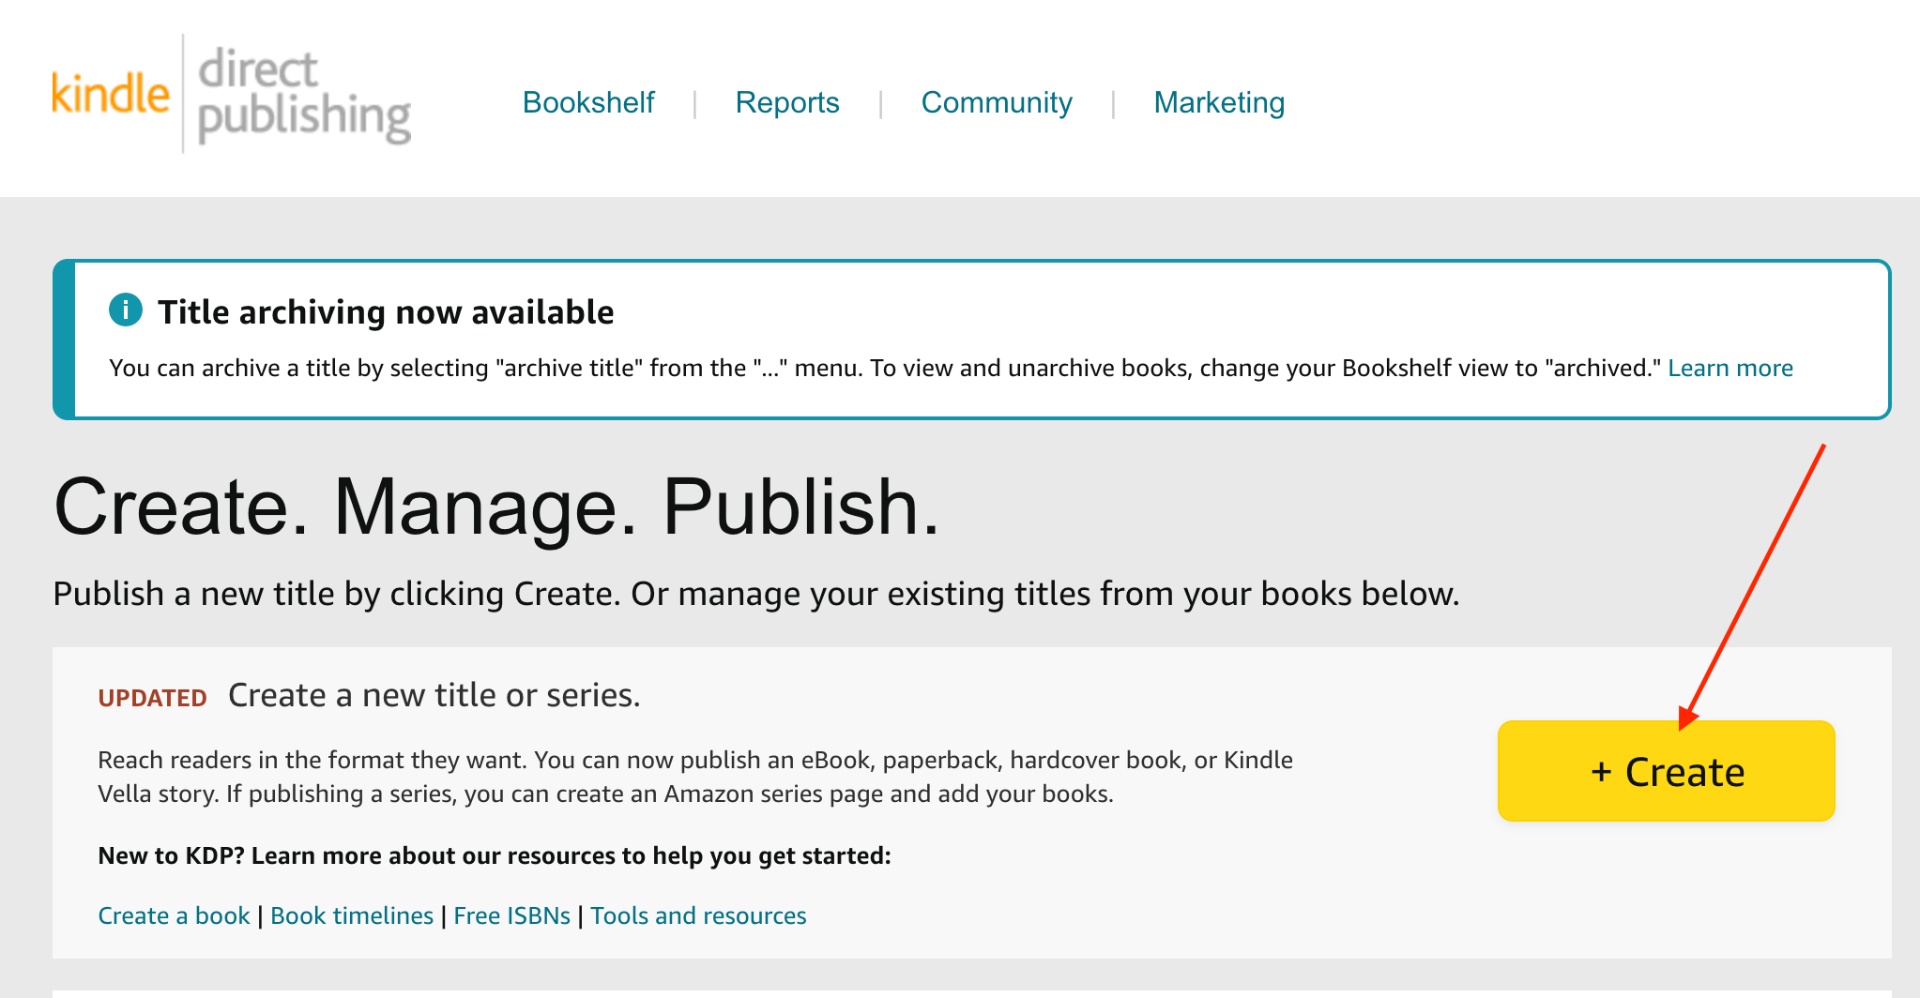Viewport: 1920px width, 998px height.
Task: Click the info icon beside Title archiving
Action: [125, 310]
